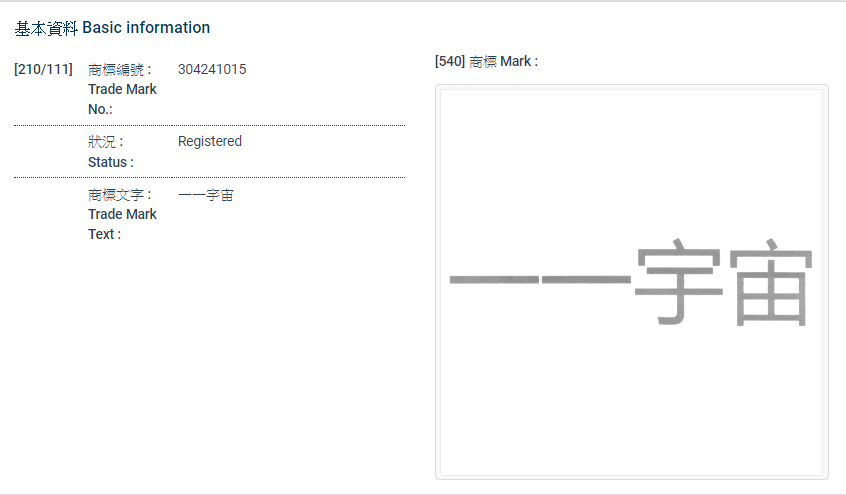
Task: Click the second dash stroke in the mark image
Action: coord(585,279)
